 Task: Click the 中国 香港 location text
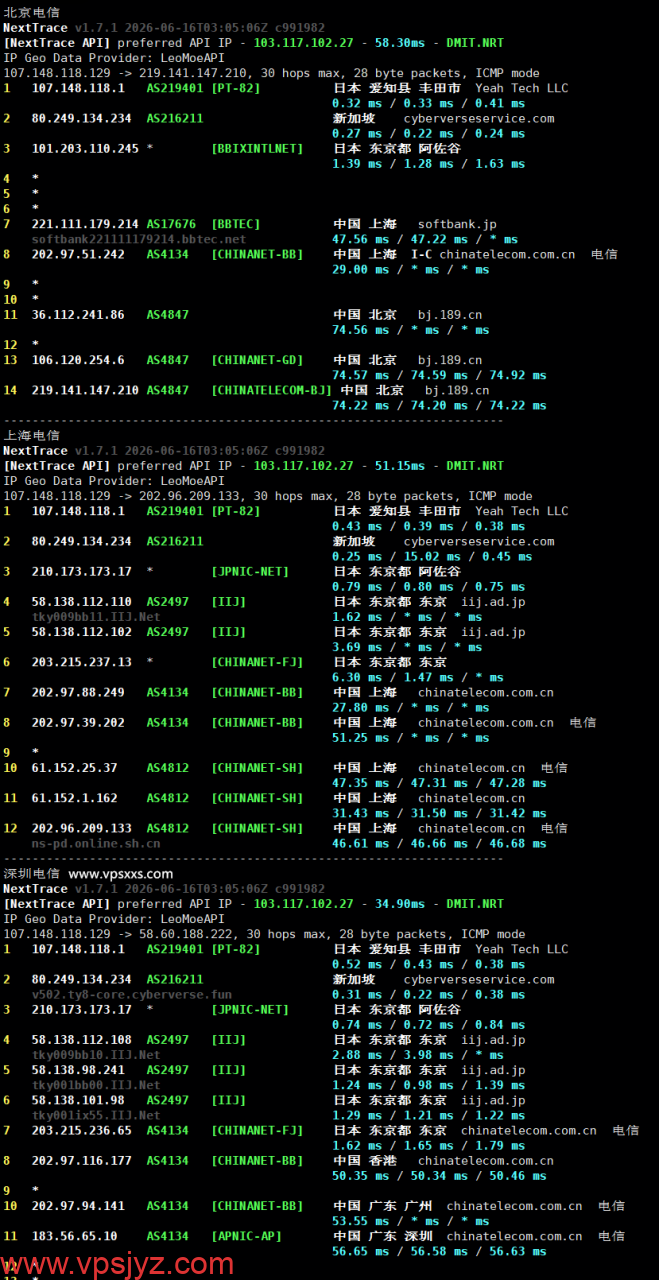coord(365,1161)
